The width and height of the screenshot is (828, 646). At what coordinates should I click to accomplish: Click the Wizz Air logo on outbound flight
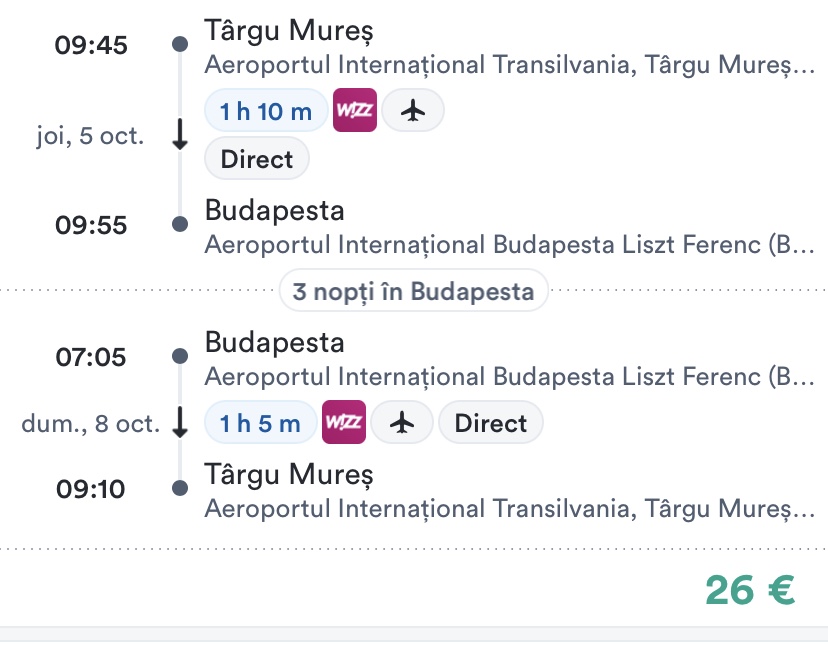(355, 111)
